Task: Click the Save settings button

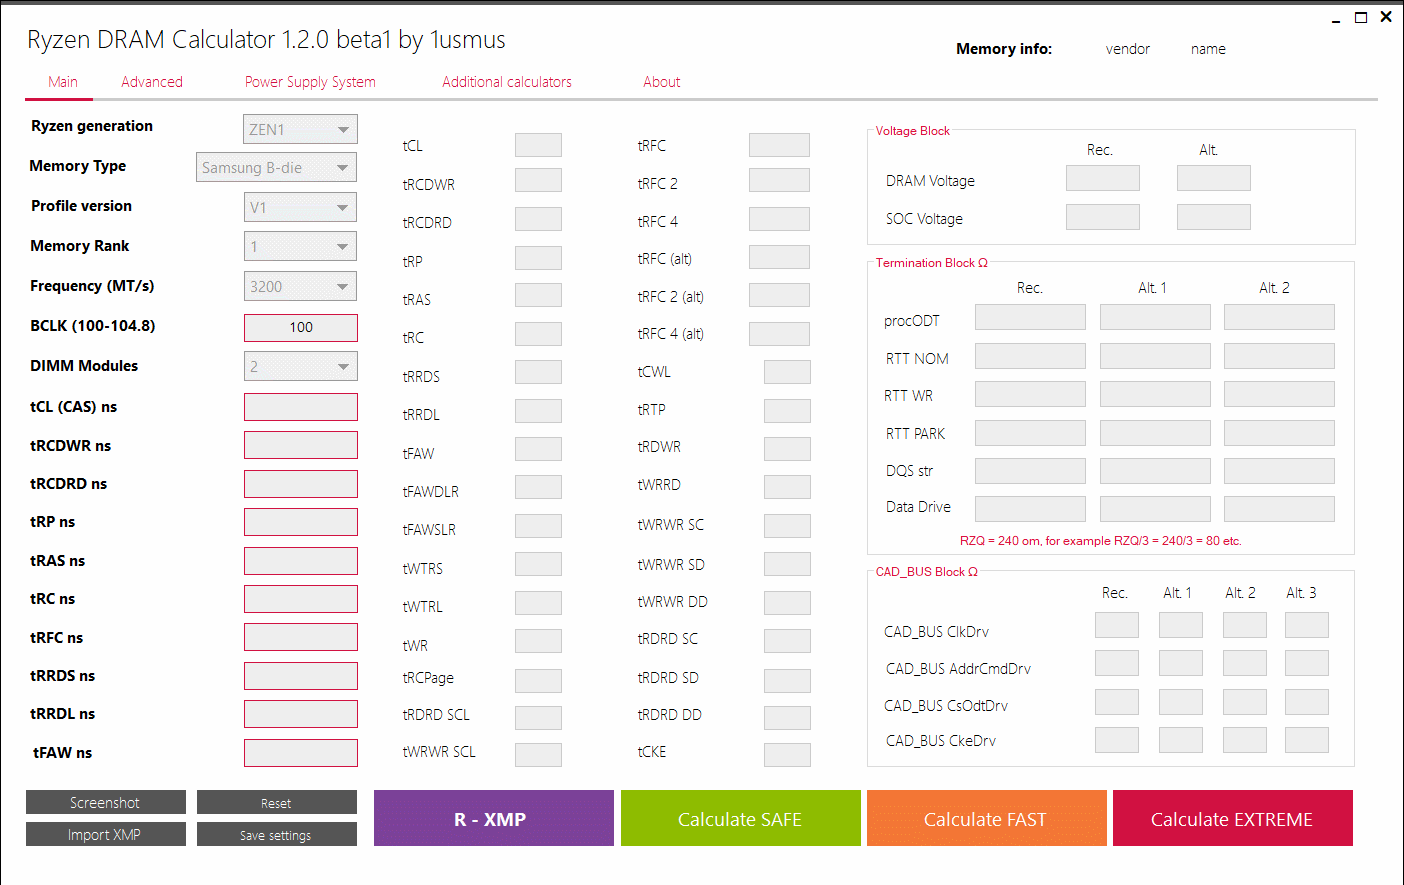Action: click(x=277, y=834)
